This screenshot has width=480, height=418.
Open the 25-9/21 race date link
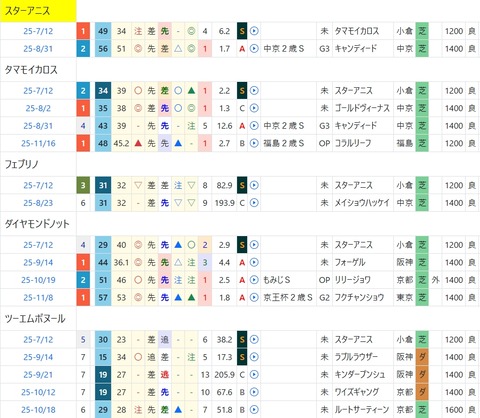point(38,375)
